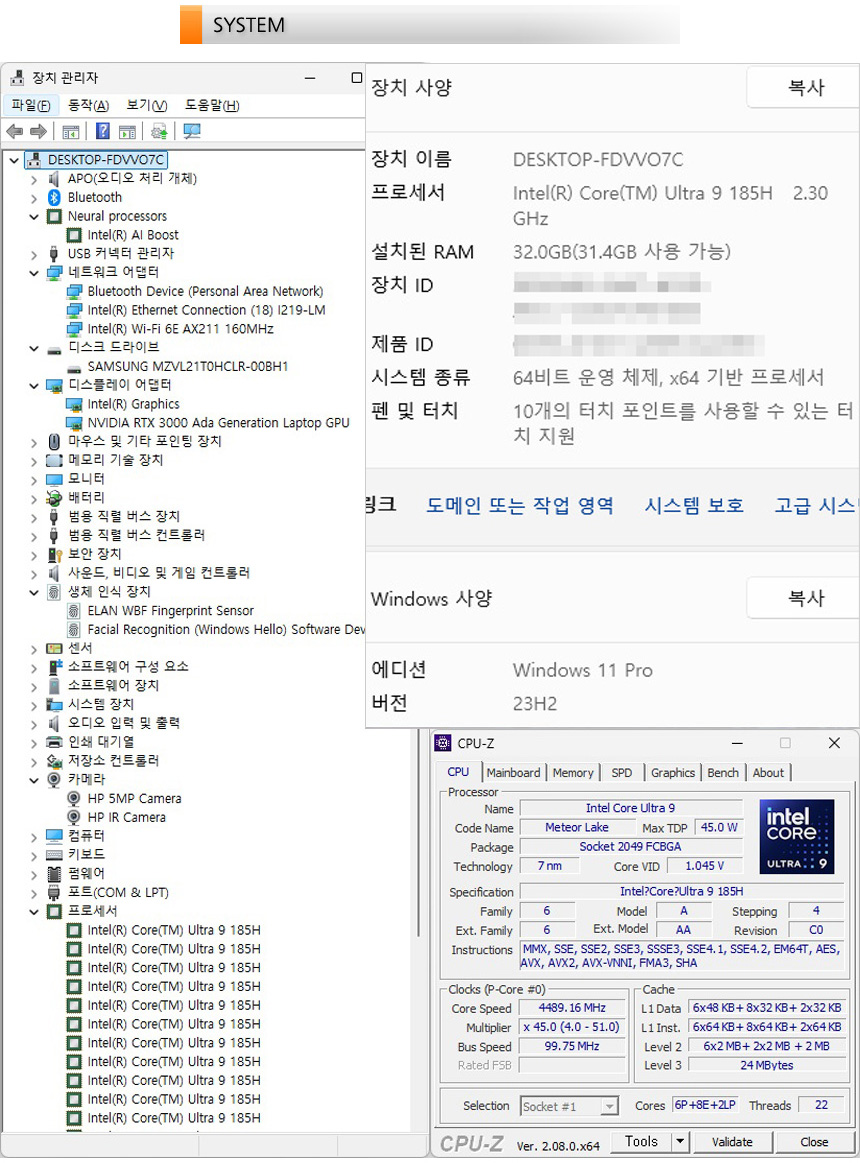
Task: Switch to the Memory tab in CPU-Z
Action: click(573, 772)
